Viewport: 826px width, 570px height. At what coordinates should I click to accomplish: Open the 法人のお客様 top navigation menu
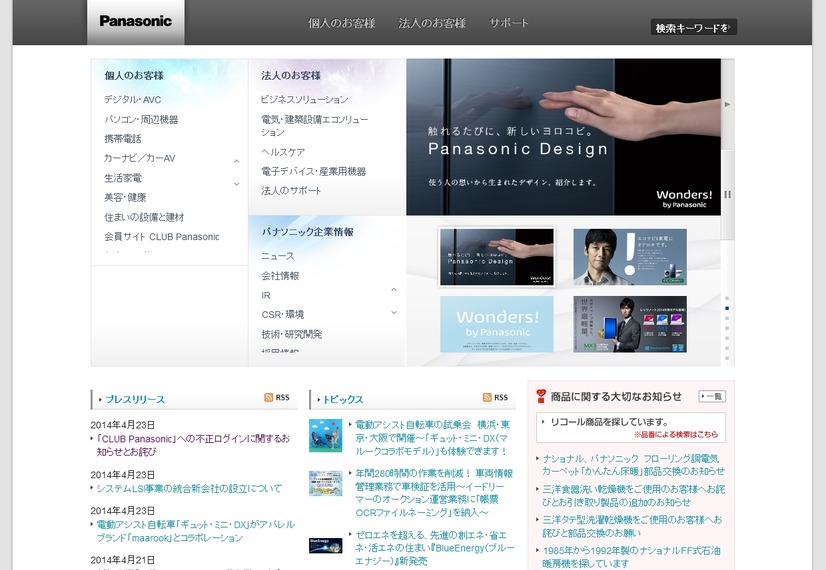(x=432, y=23)
